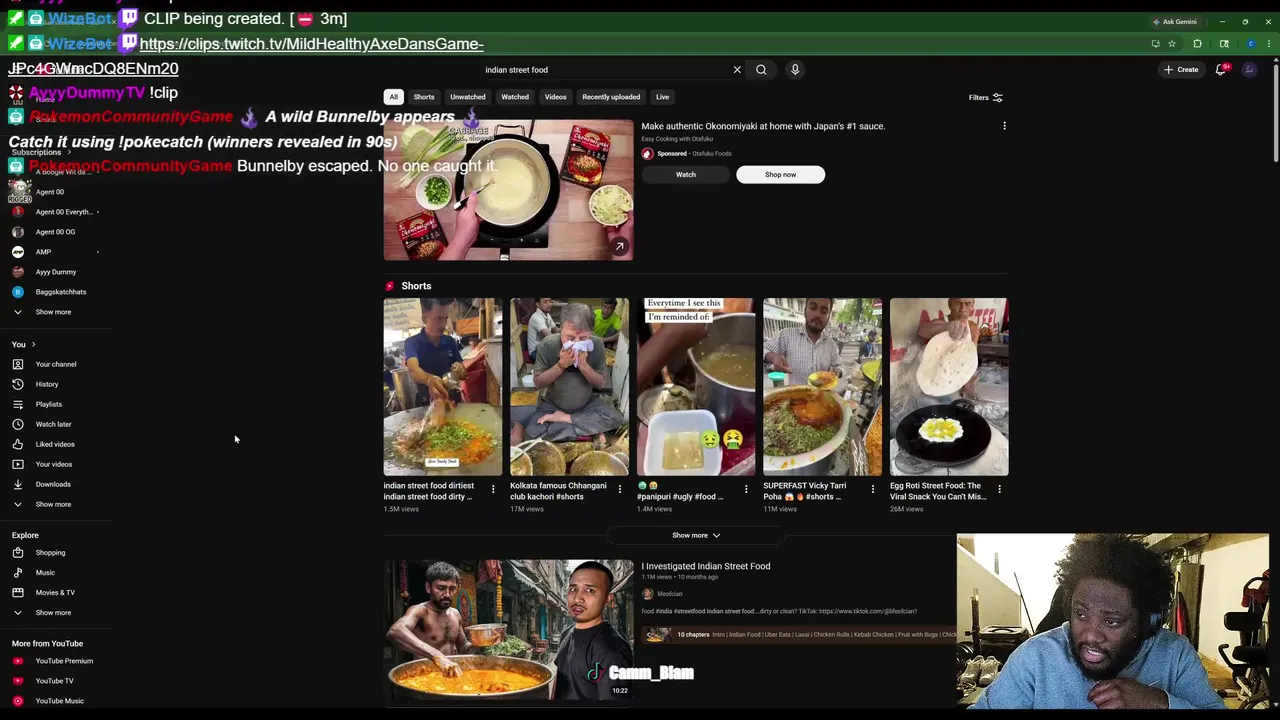This screenshot has width=1280, height=720.
Task: Click the Liked videos thumbs-up icon
Action: click(x=18, y=444)
